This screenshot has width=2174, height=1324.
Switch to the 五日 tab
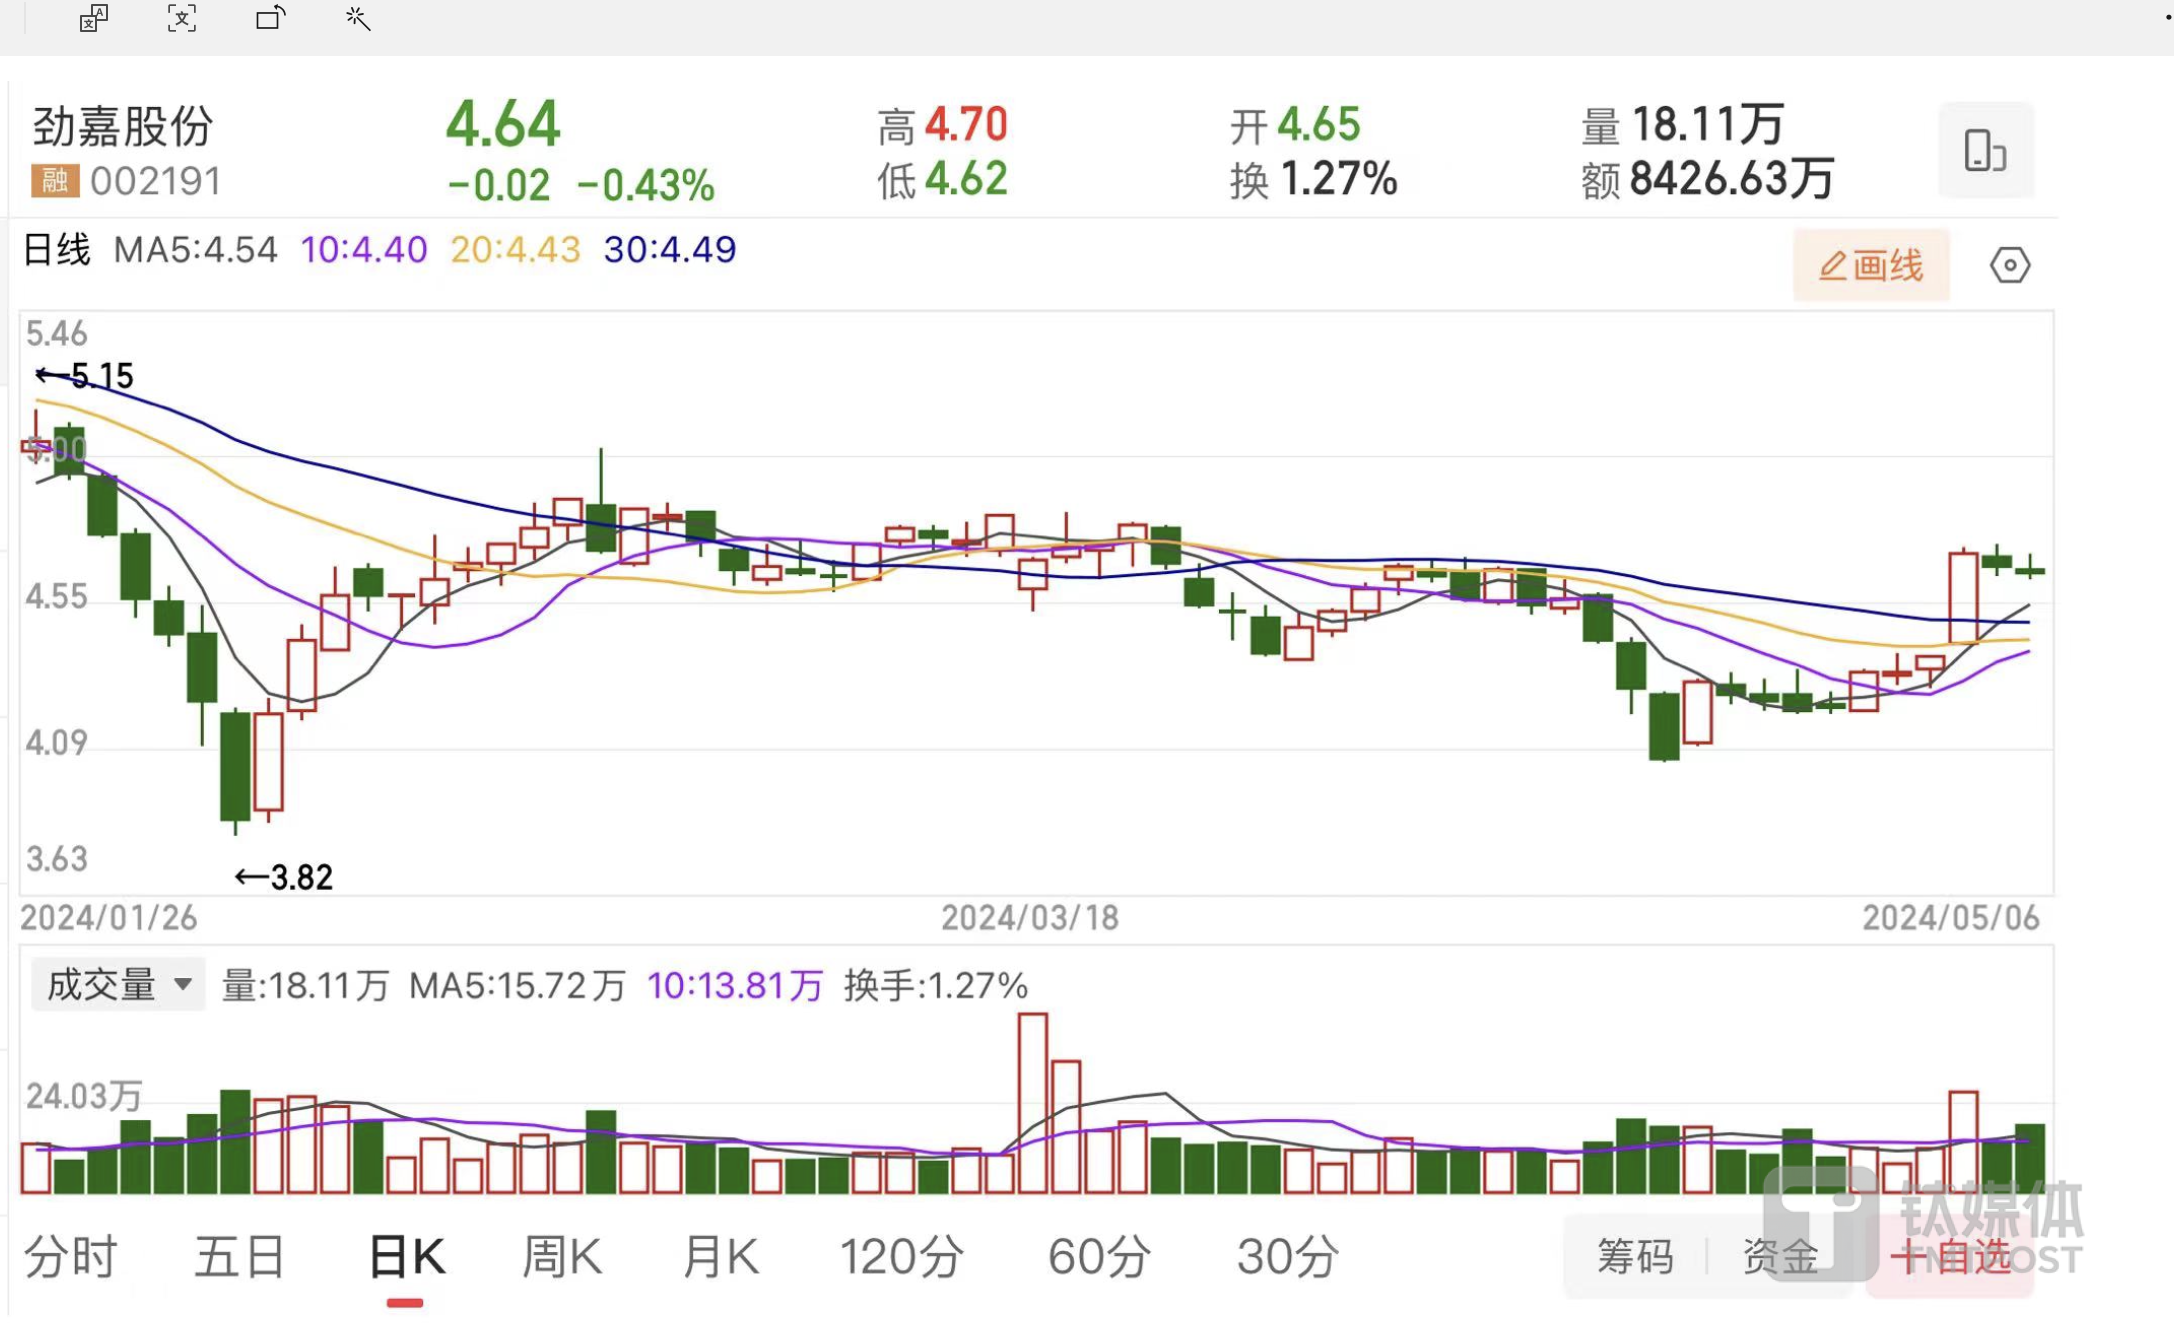pyautogui.click(x=238, y=1256)
